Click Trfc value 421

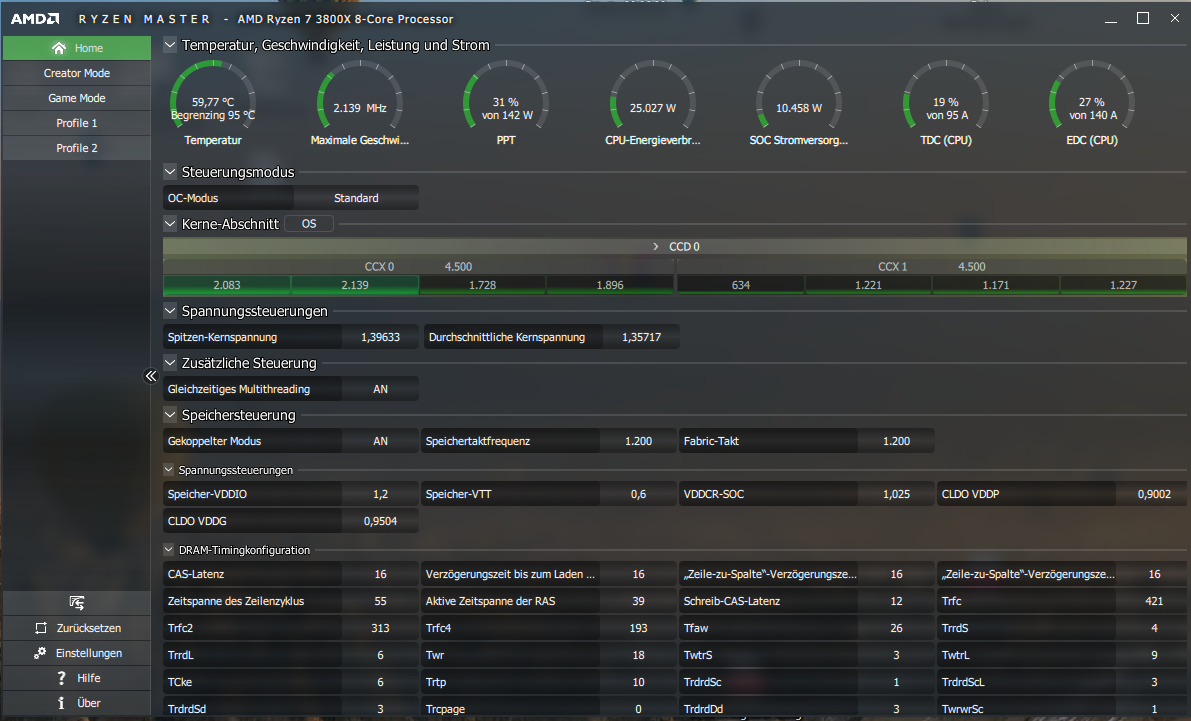(x=1154, y=601)
